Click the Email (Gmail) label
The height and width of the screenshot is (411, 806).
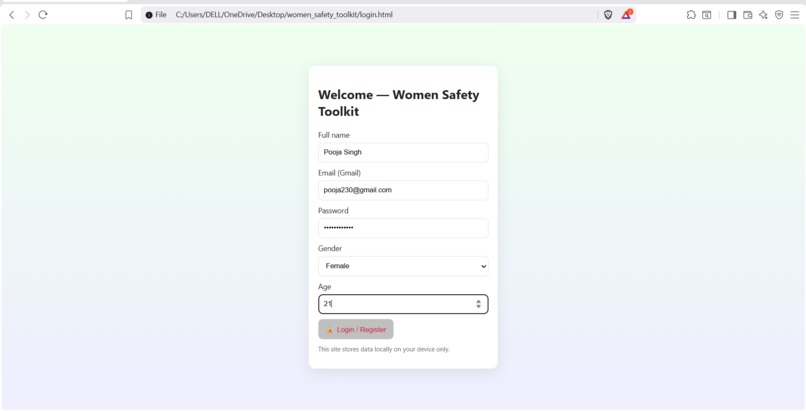coord(339,173)
